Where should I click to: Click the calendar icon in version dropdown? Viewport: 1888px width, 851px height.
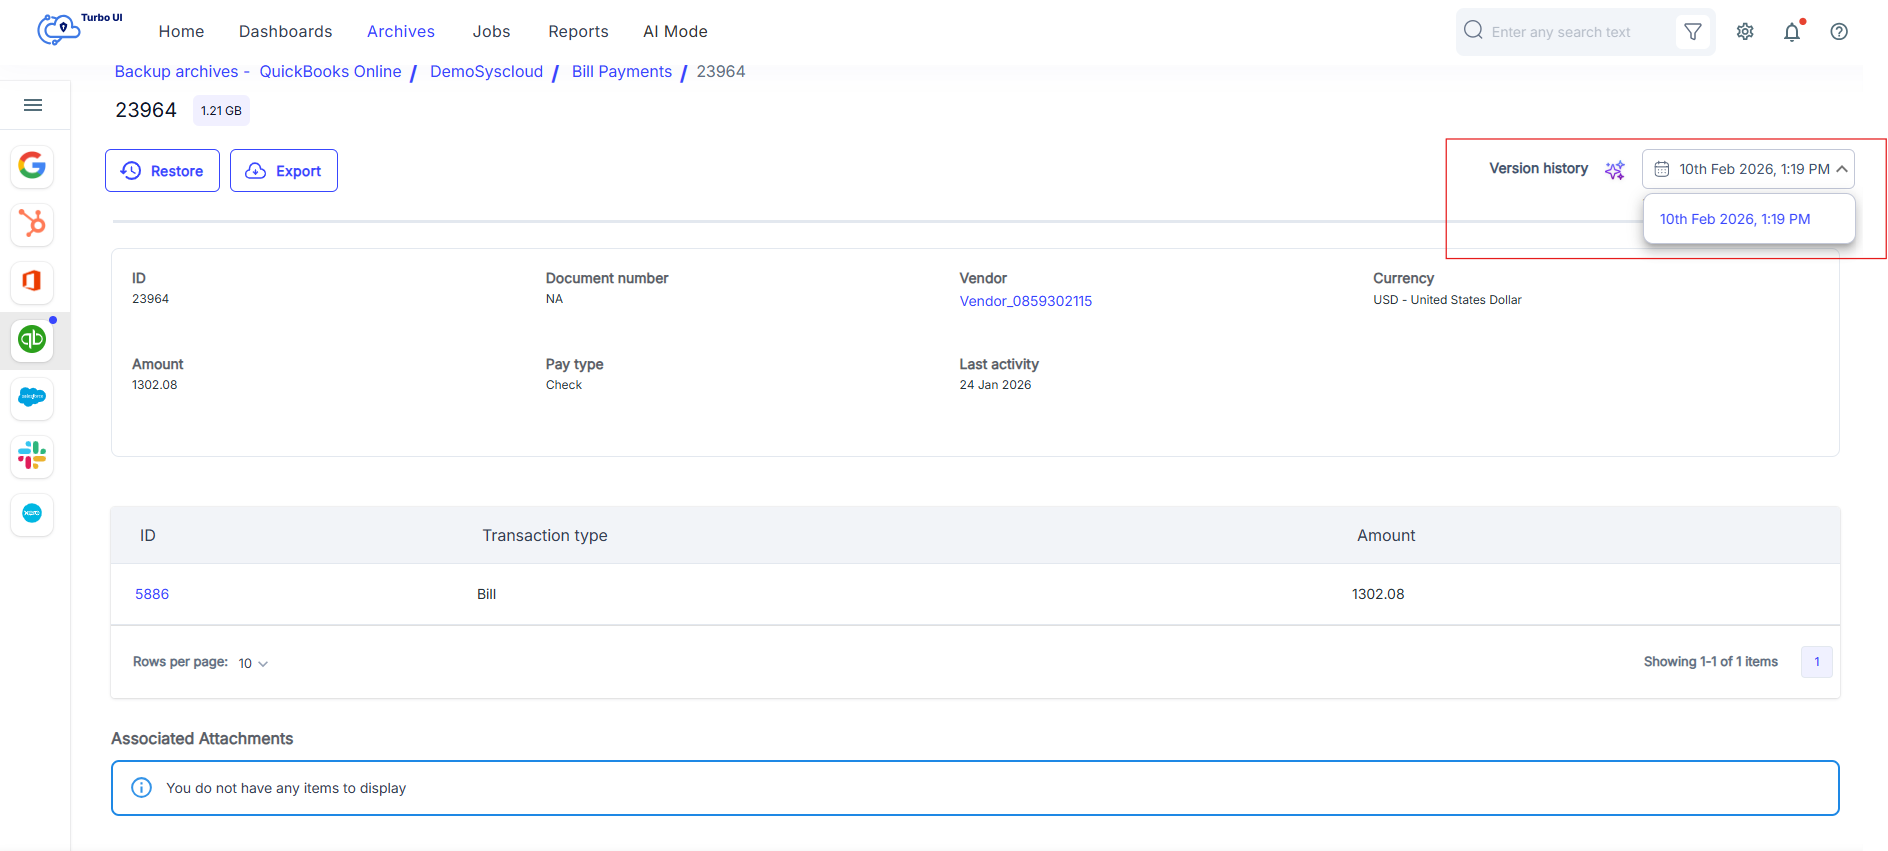[1662, 169]
